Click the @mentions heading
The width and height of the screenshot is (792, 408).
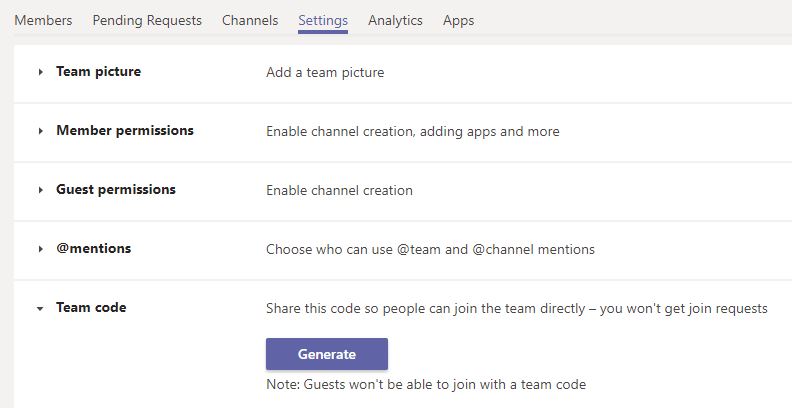point(93,248)
